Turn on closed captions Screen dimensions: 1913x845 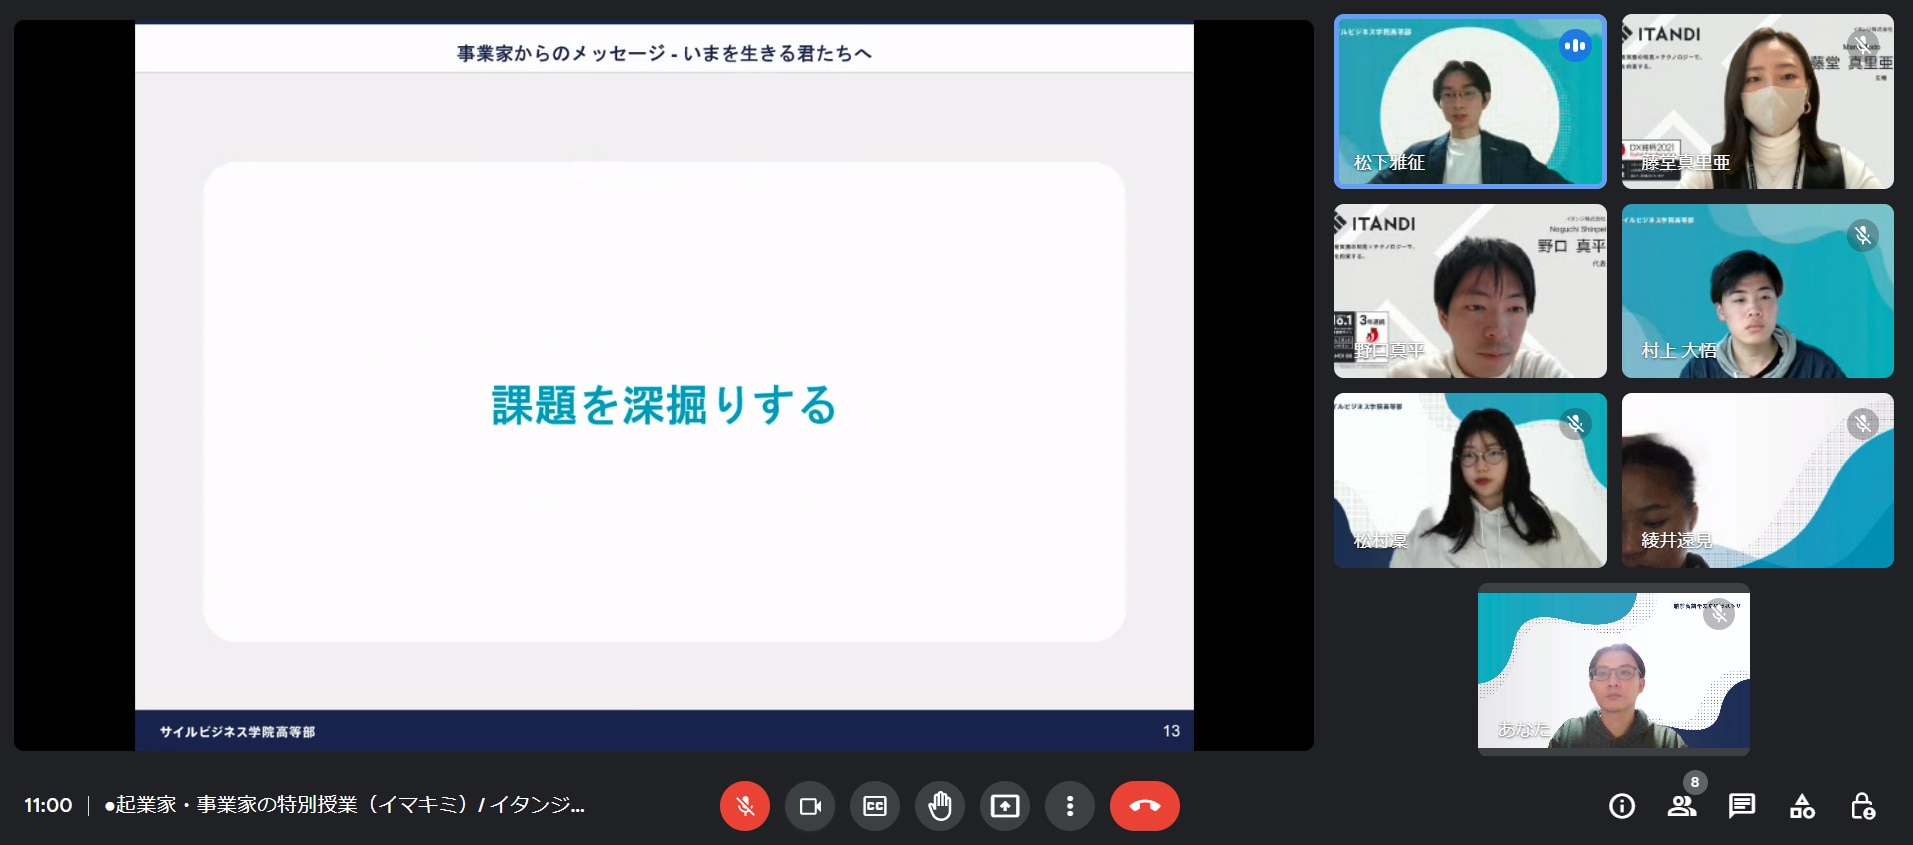875,806
